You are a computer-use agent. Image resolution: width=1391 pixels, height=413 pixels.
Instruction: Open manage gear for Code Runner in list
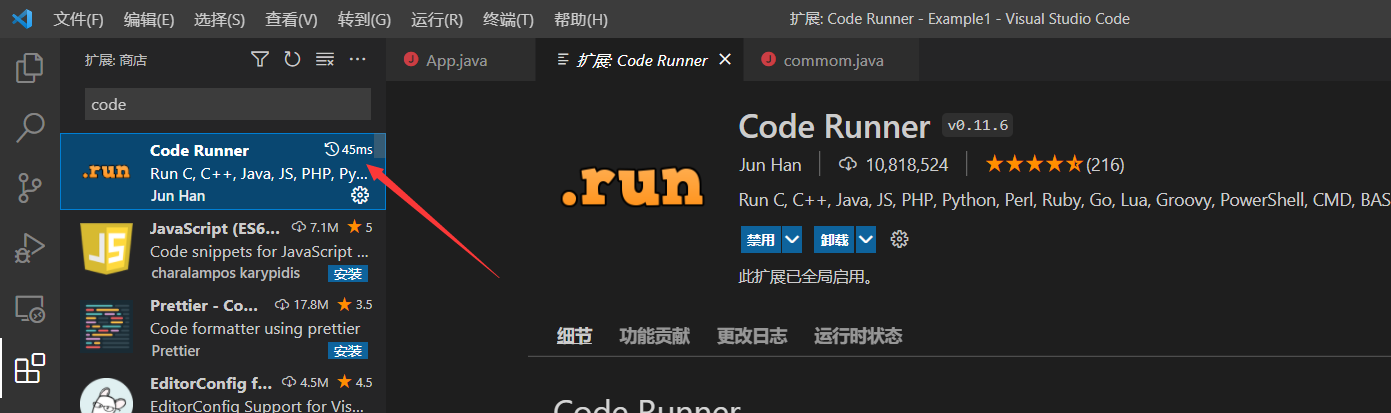[360, 195]
